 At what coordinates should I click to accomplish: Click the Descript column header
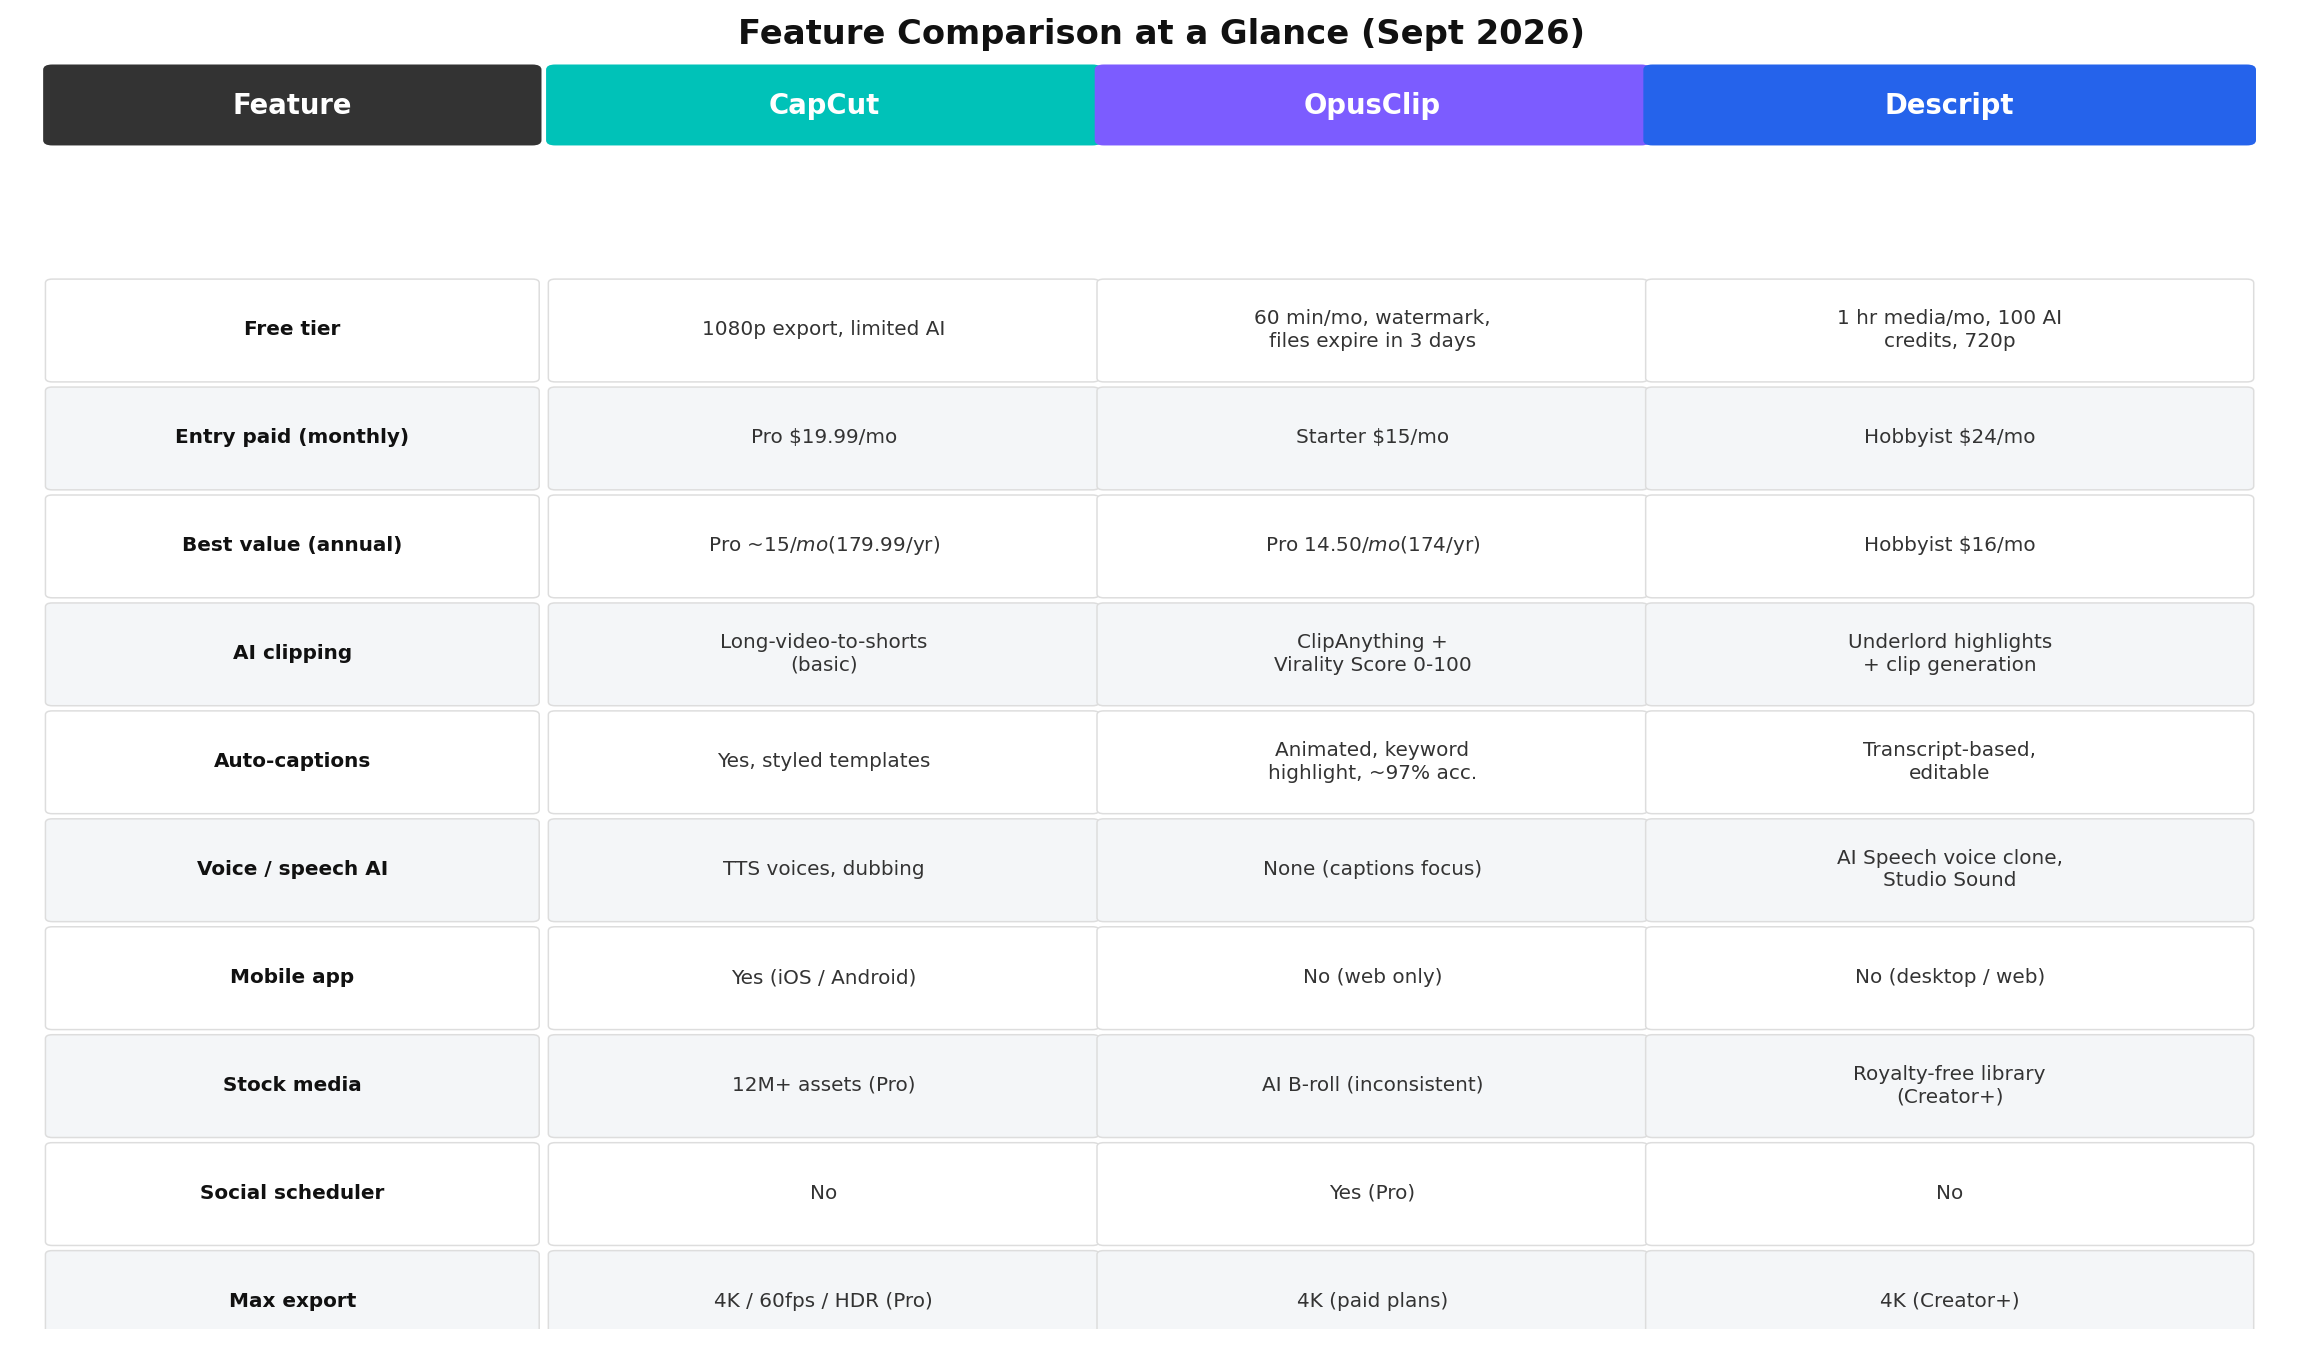(x=1949, y=105)
